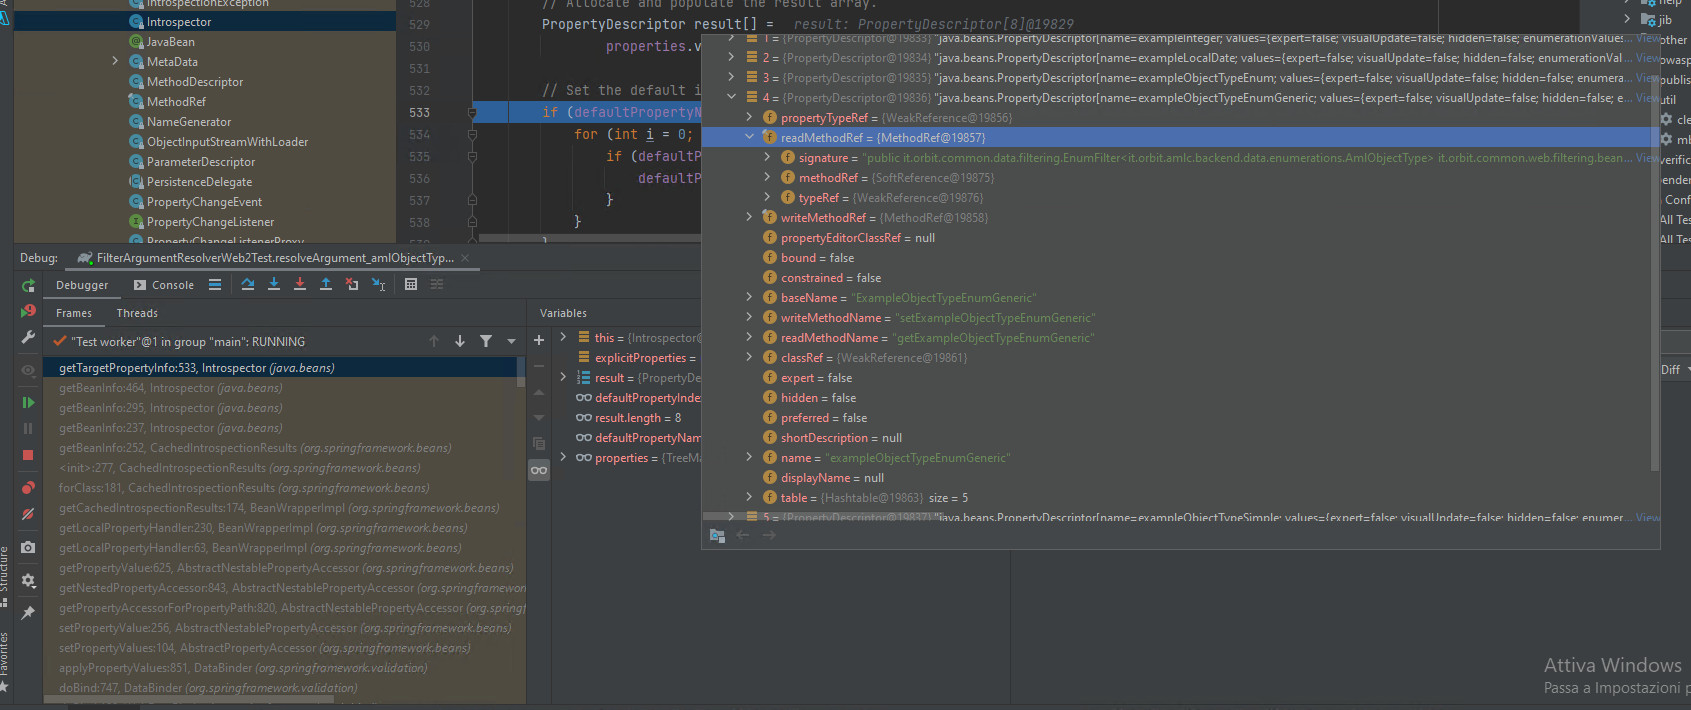Switch to Console tab
This screenshot has height=710, width=1691.
[165, 285]
